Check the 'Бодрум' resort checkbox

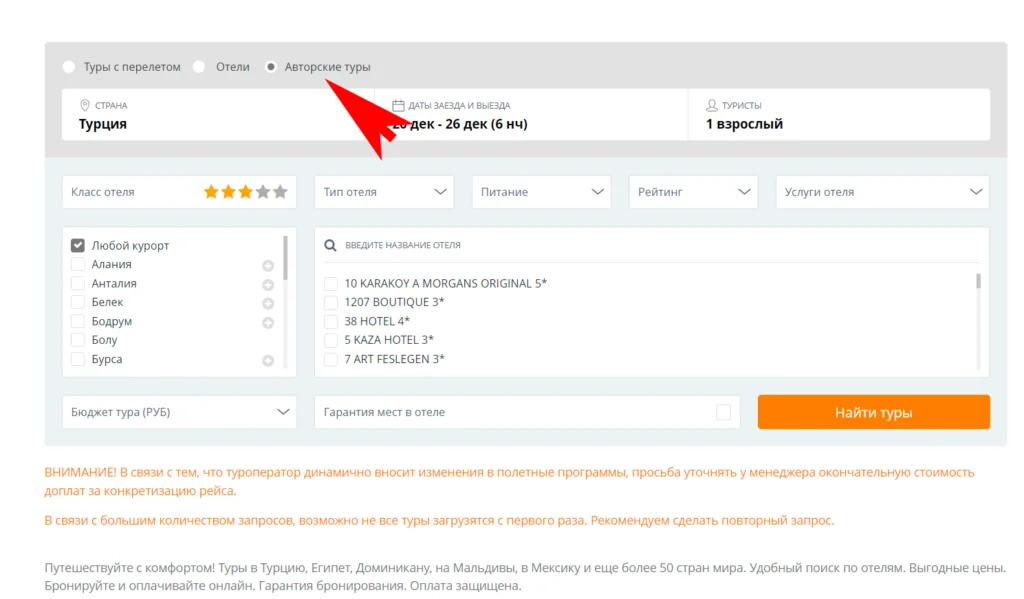point(78,321)
